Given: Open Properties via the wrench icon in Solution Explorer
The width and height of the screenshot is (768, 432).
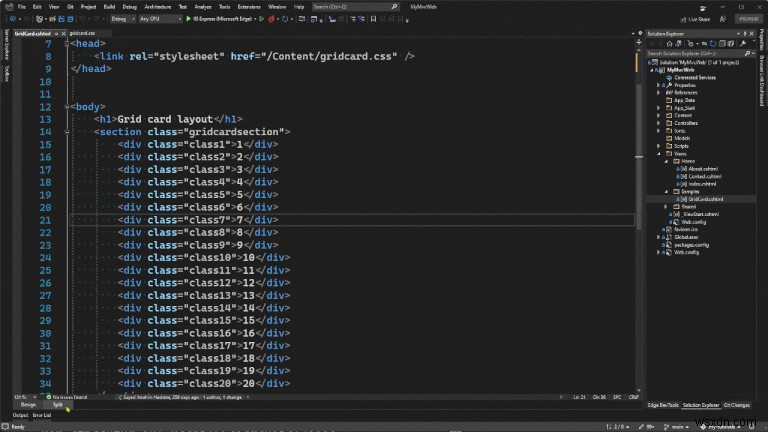Looking at the screenshot, I should point(743,44).
